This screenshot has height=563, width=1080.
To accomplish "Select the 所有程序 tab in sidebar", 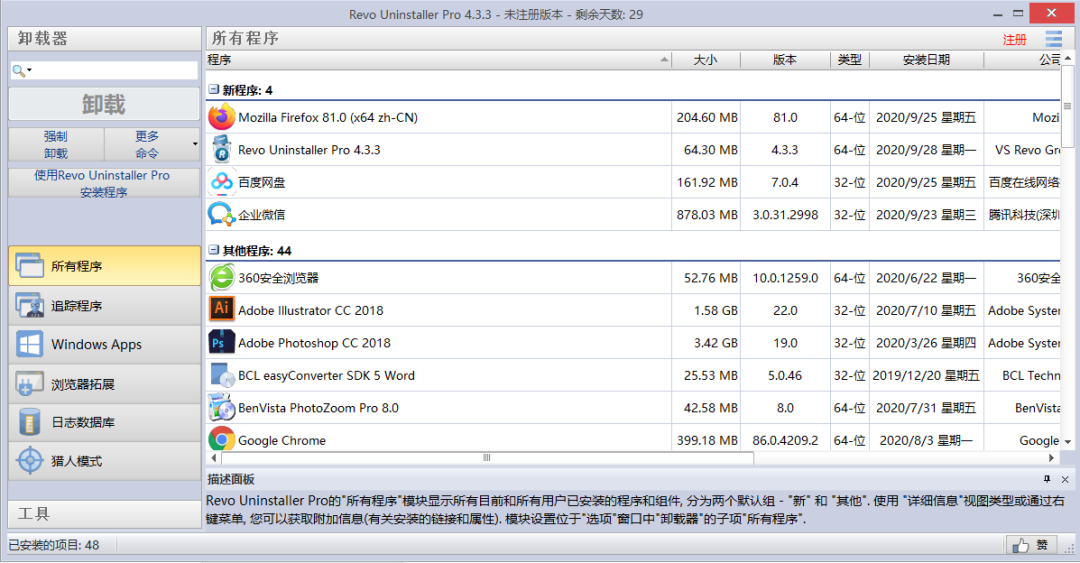I will tap(105, 266).
